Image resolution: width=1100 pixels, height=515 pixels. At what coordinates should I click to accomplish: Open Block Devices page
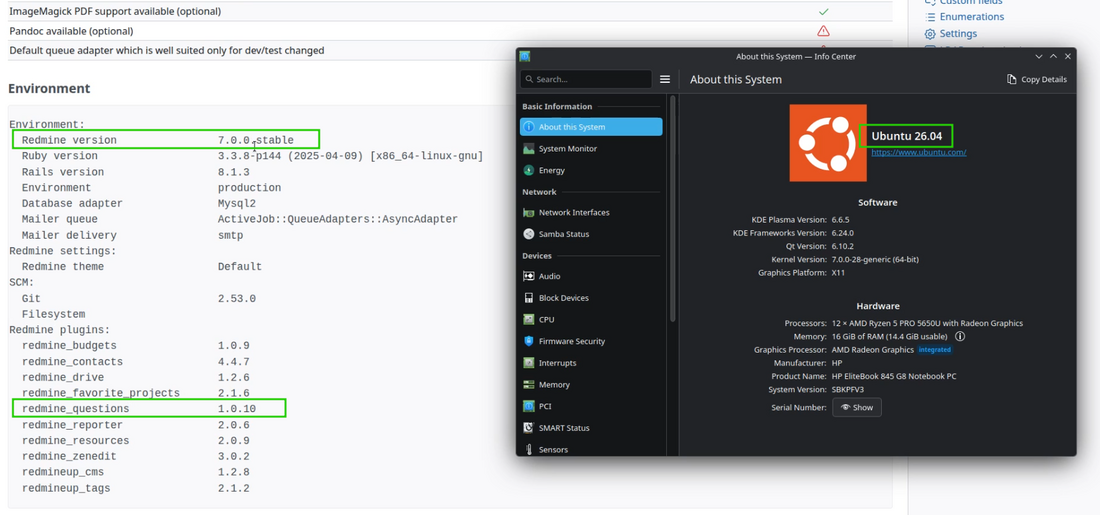point(591,298)
